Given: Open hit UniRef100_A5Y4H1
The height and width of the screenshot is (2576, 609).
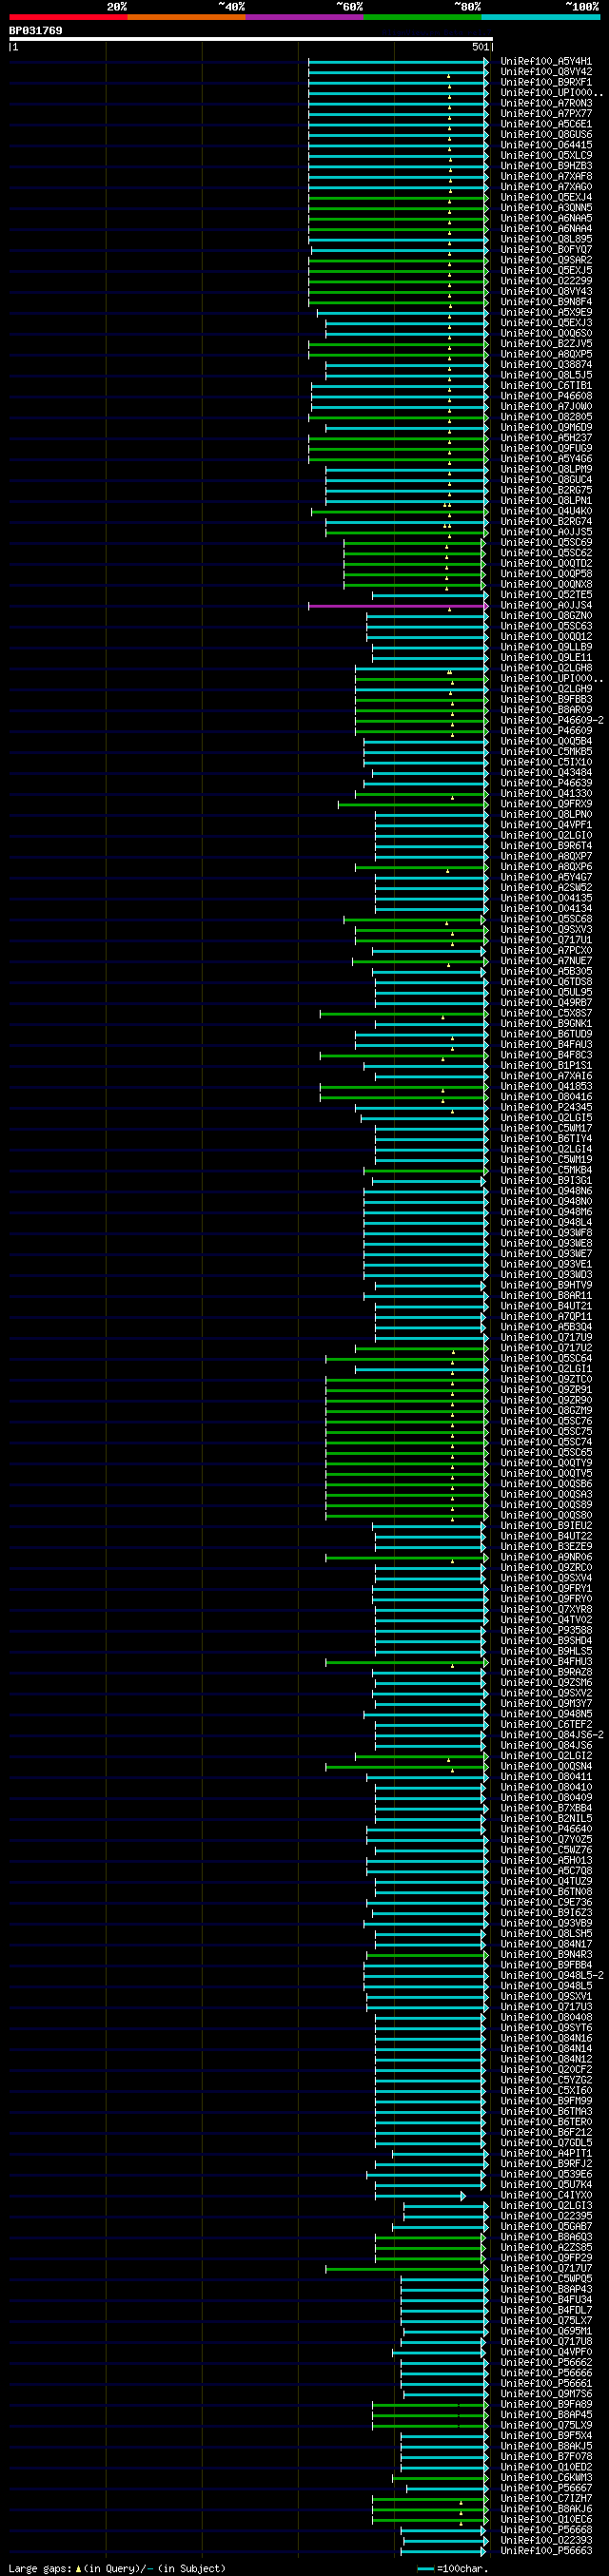Looking at the screenshot, I should point(546,62).
